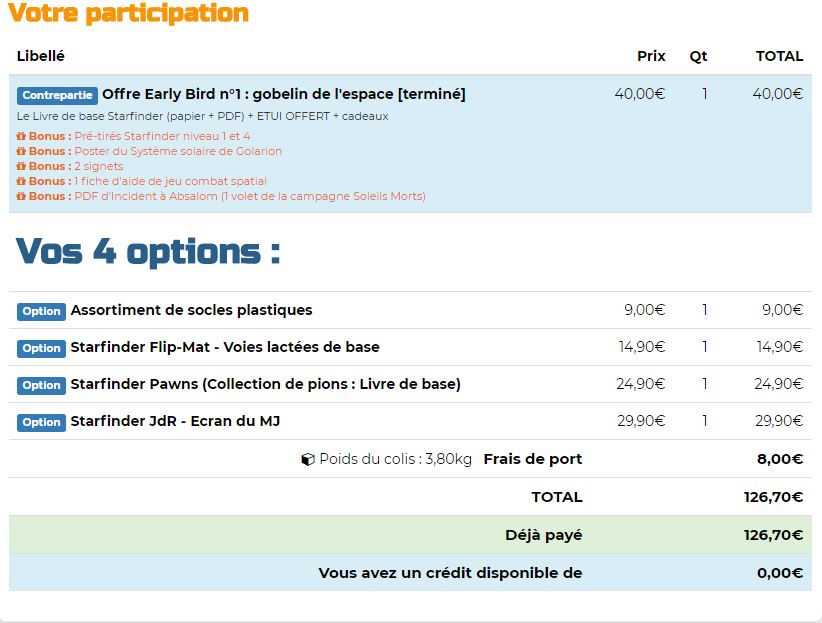The height and width of the screenshot is (623, 822).
Task: Click gift icon beside Pré-tirés Starfinder bonus
Action: (x=21, y=136)
